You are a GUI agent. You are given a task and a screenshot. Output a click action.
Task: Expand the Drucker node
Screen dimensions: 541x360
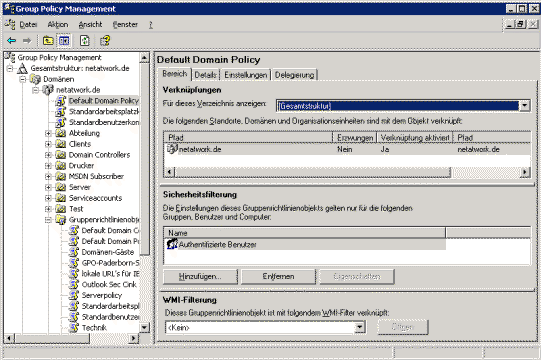pyautogui.click(x=48, y=166)
